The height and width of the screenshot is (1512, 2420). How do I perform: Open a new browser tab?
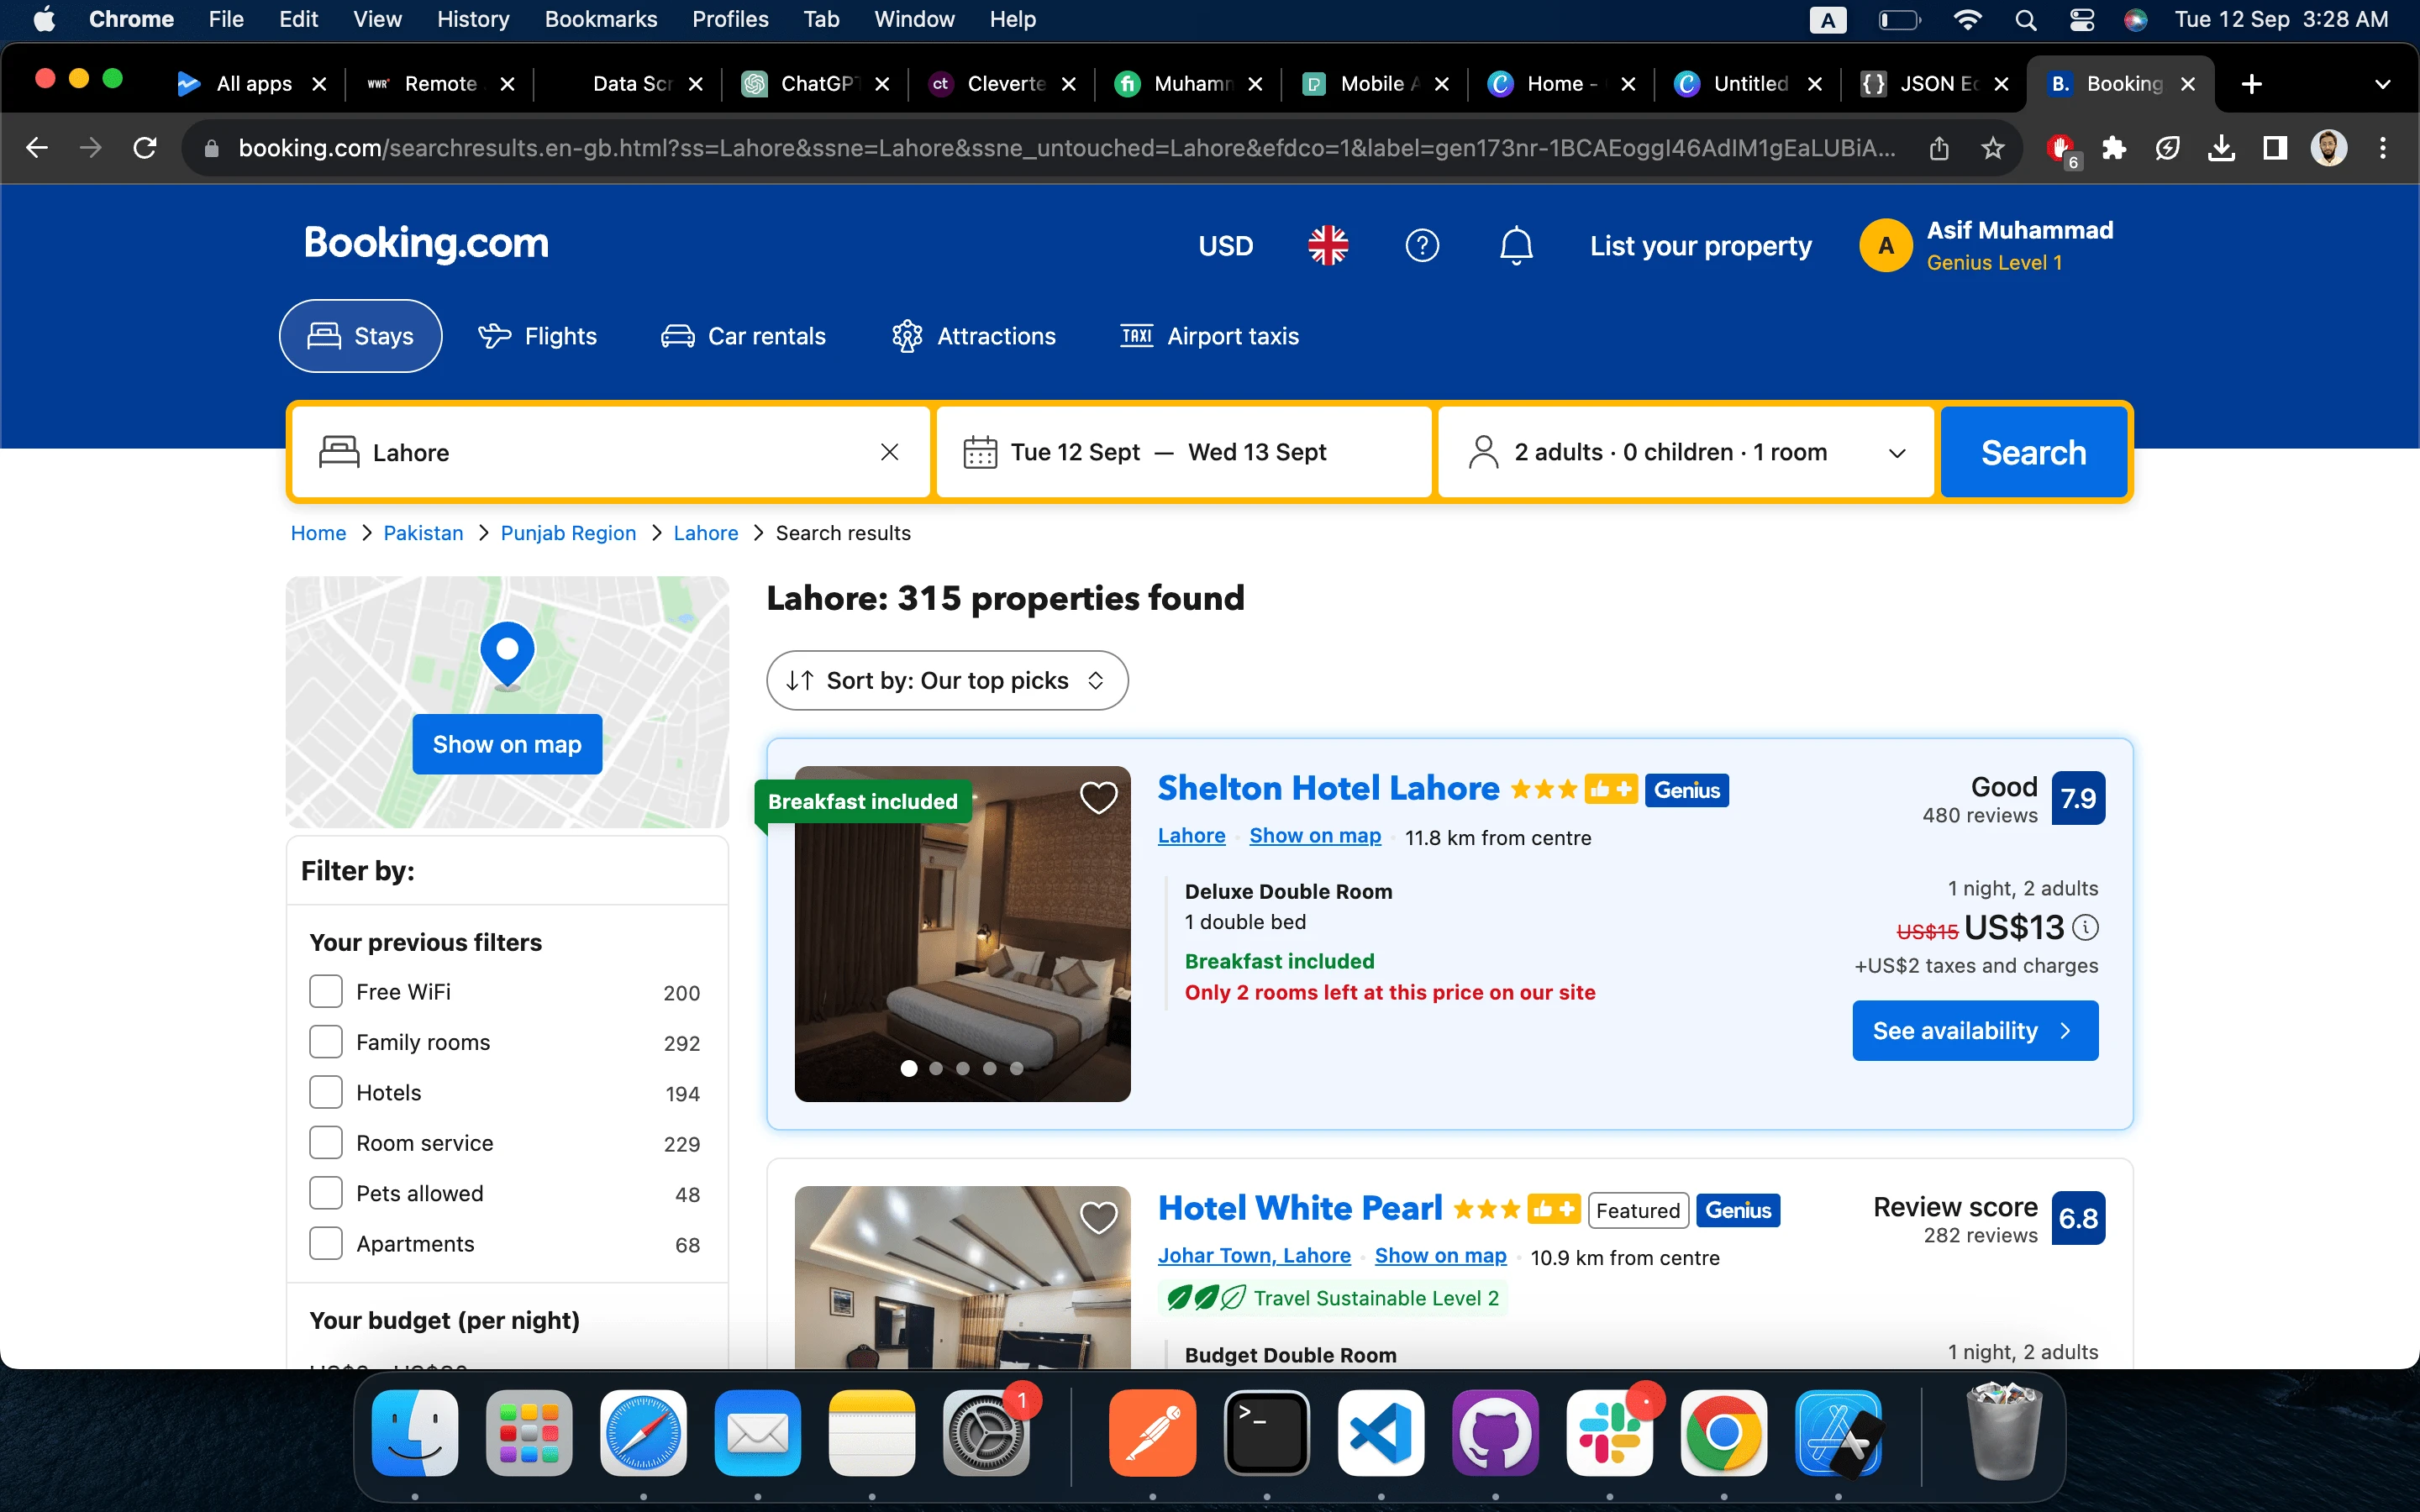2251,84
